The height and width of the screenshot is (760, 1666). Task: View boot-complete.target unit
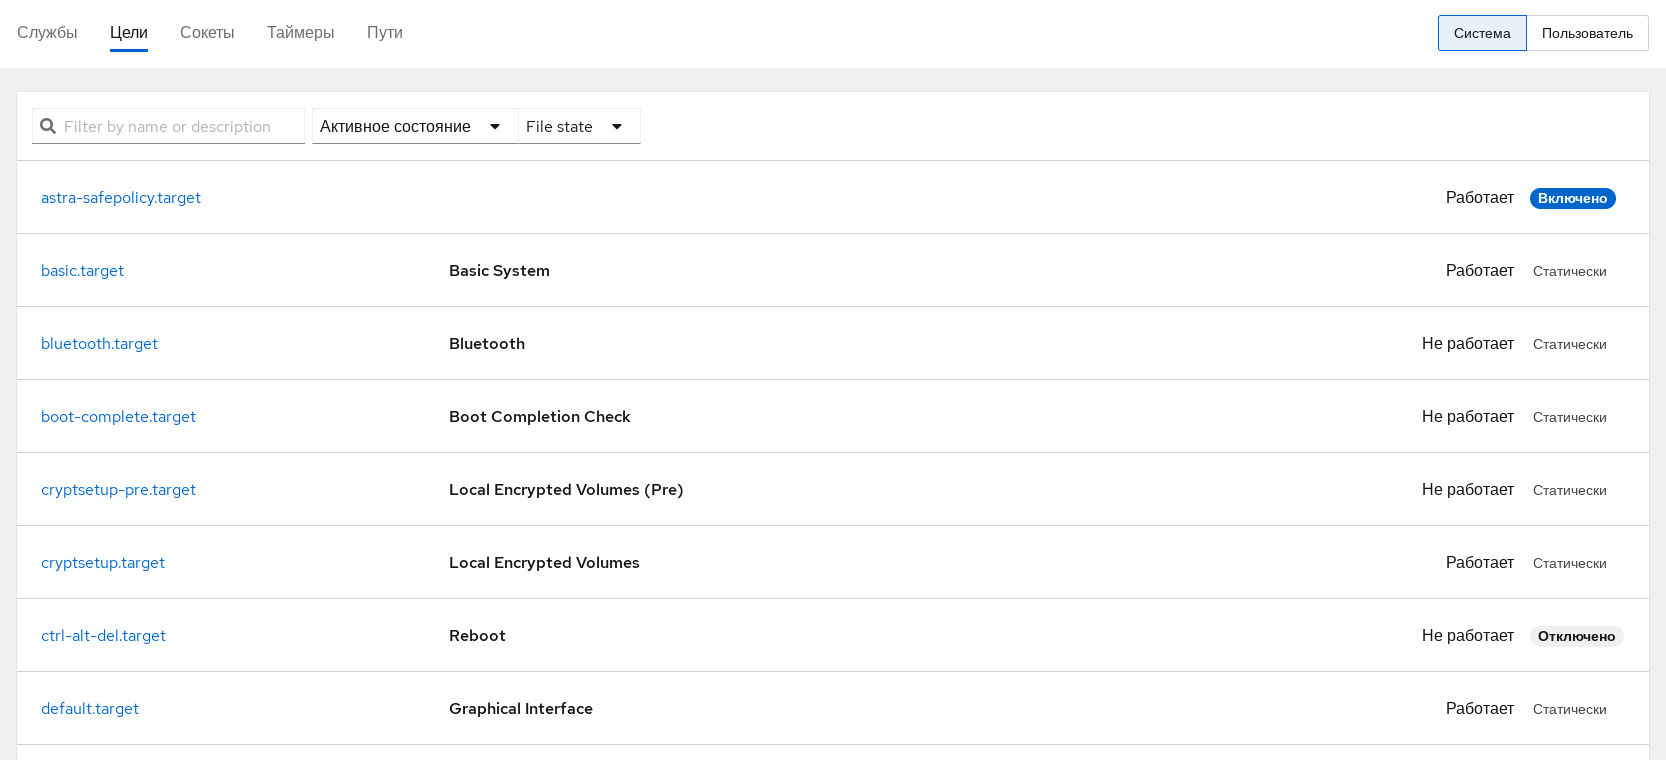coord(118,417)
